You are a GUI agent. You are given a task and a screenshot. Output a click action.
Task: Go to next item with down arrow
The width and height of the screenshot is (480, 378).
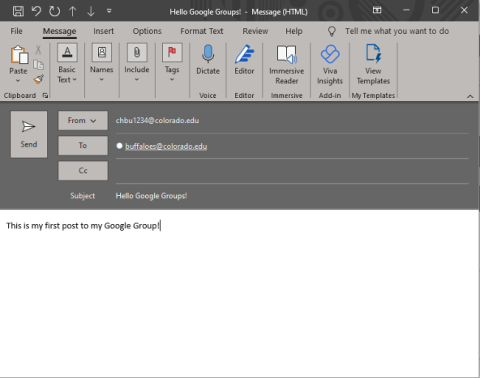coord(91,11)
